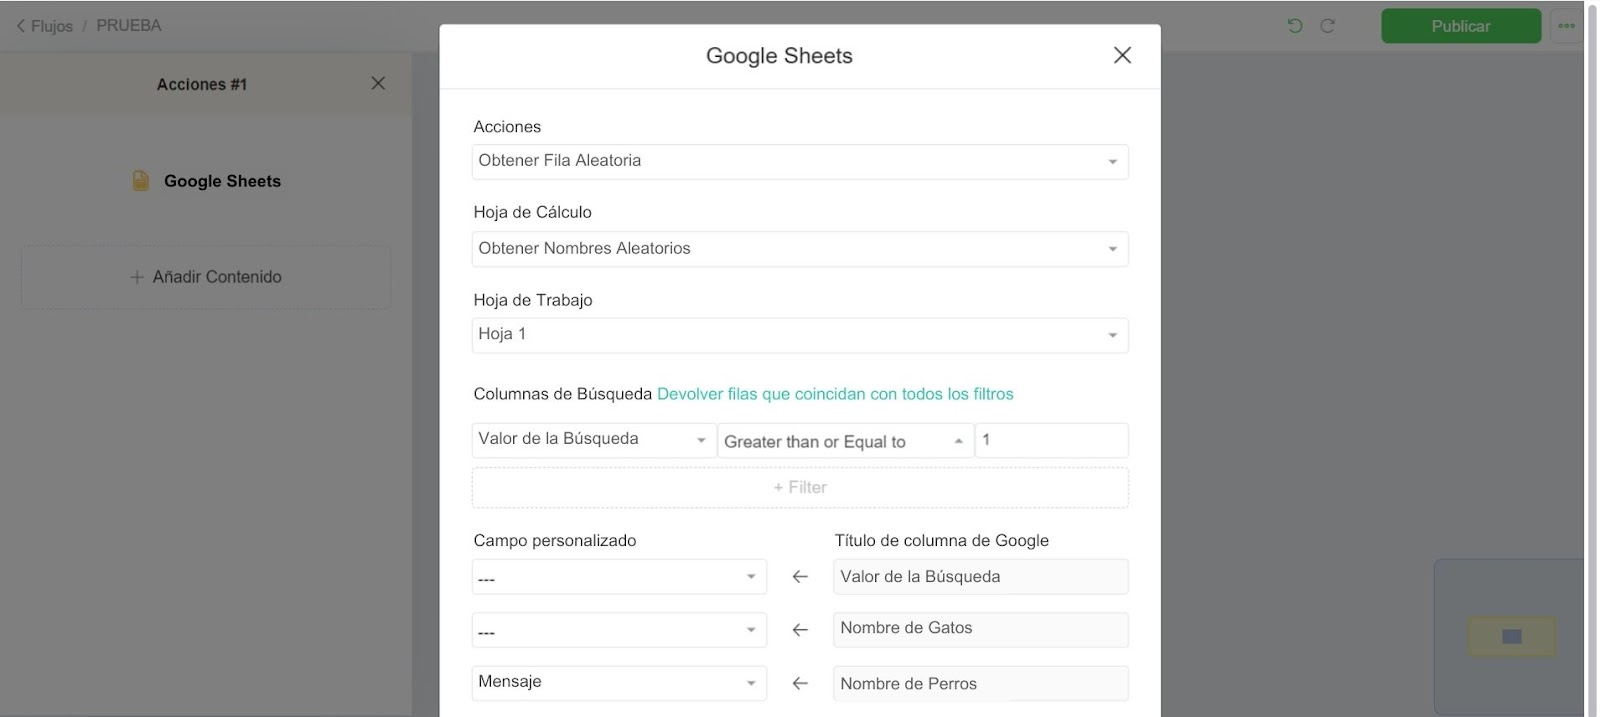Open the Mensaje custom field dropdown

pos(619,683)
